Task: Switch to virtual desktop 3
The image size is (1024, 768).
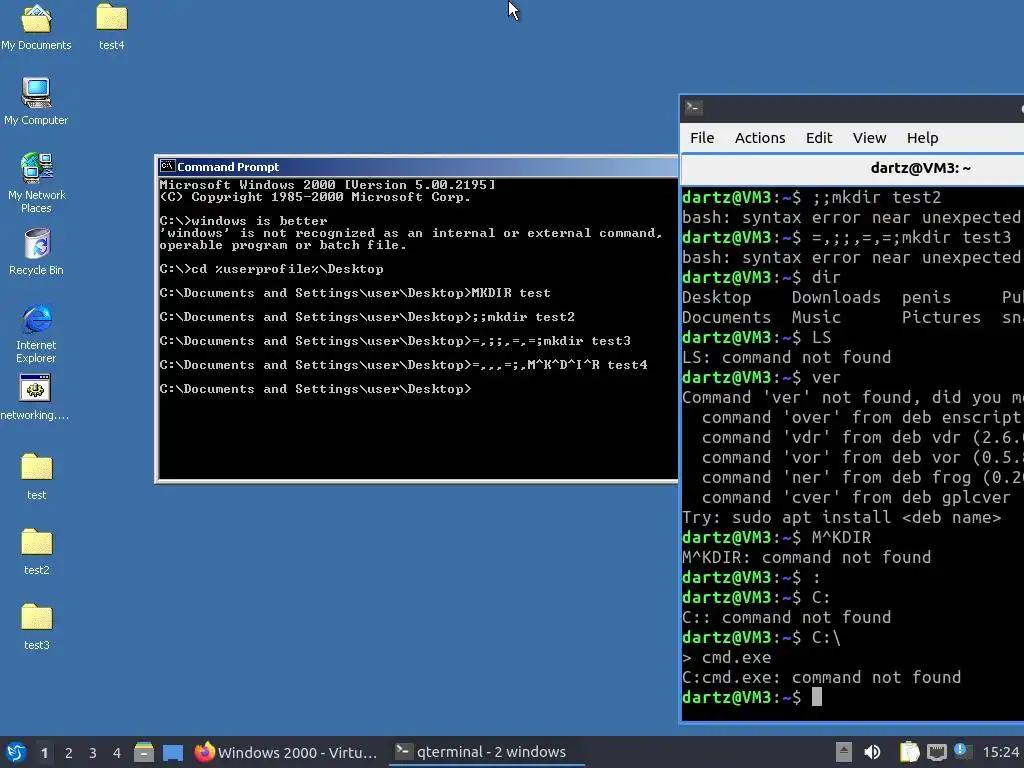Action: click(x=93, y=753)
